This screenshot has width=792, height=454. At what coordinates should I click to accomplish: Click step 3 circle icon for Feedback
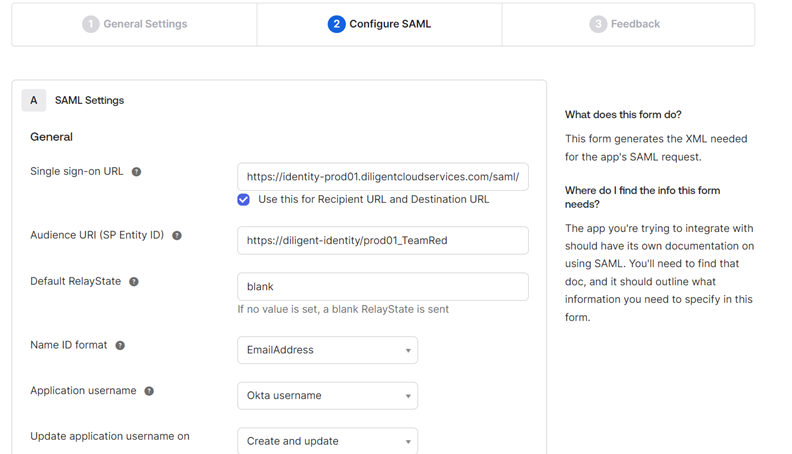click(x=598, y=24)
